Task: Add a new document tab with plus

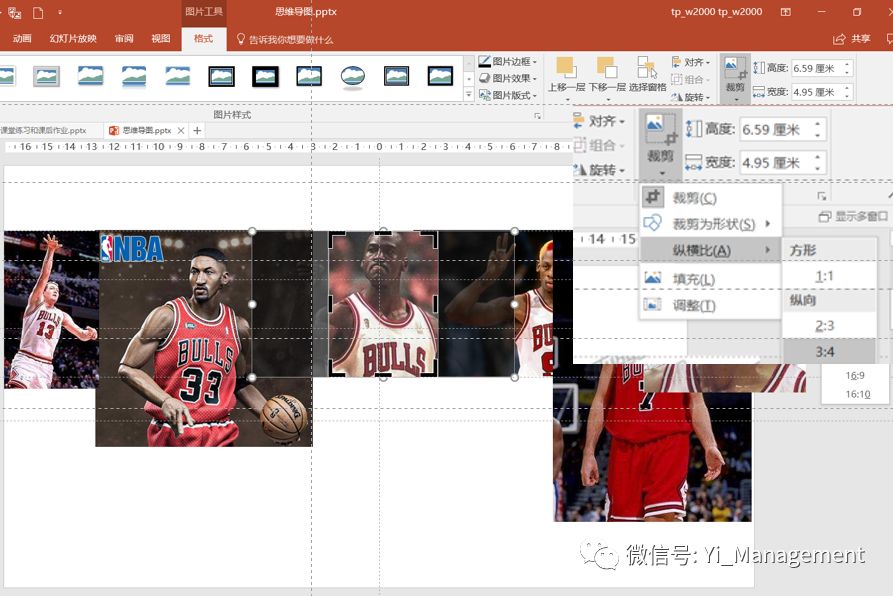Action: click(197, 130)
